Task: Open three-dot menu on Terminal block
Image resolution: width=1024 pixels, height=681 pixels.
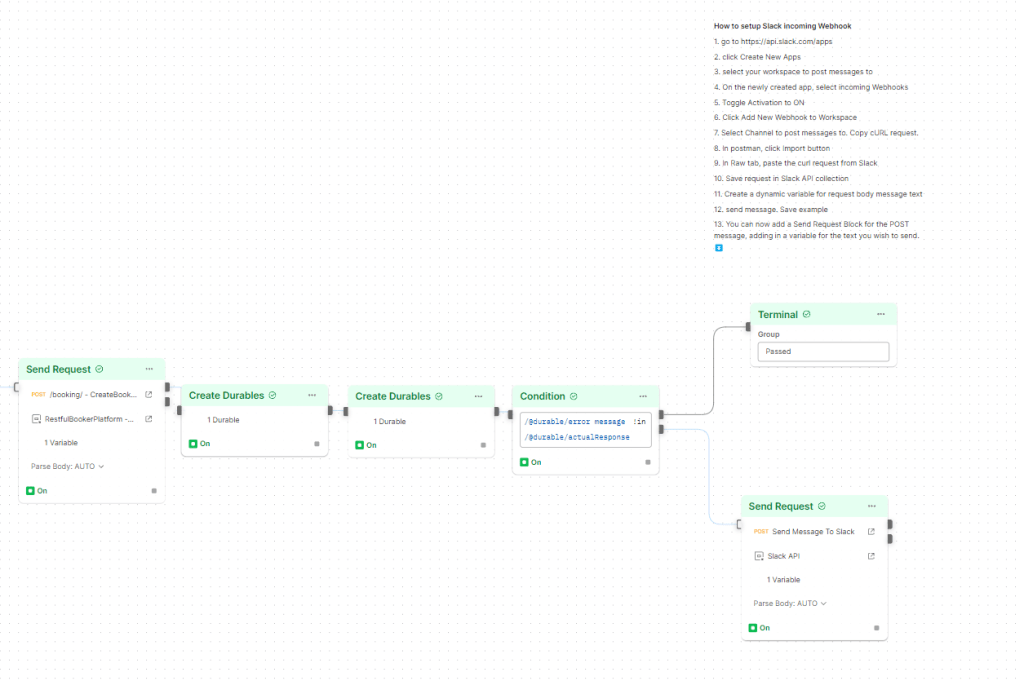Action: 881,314
